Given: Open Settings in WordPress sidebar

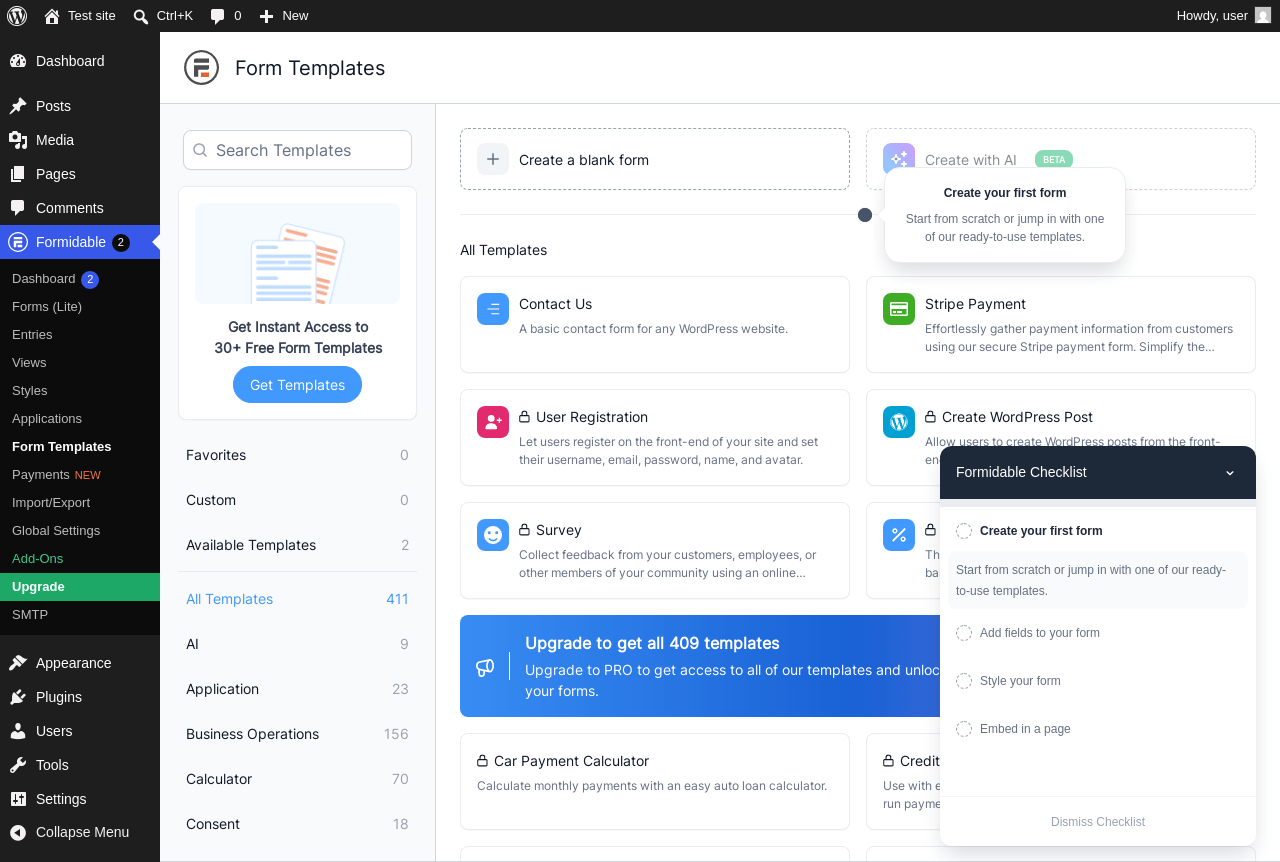Looking at the screenshot, I should (80, 799).
